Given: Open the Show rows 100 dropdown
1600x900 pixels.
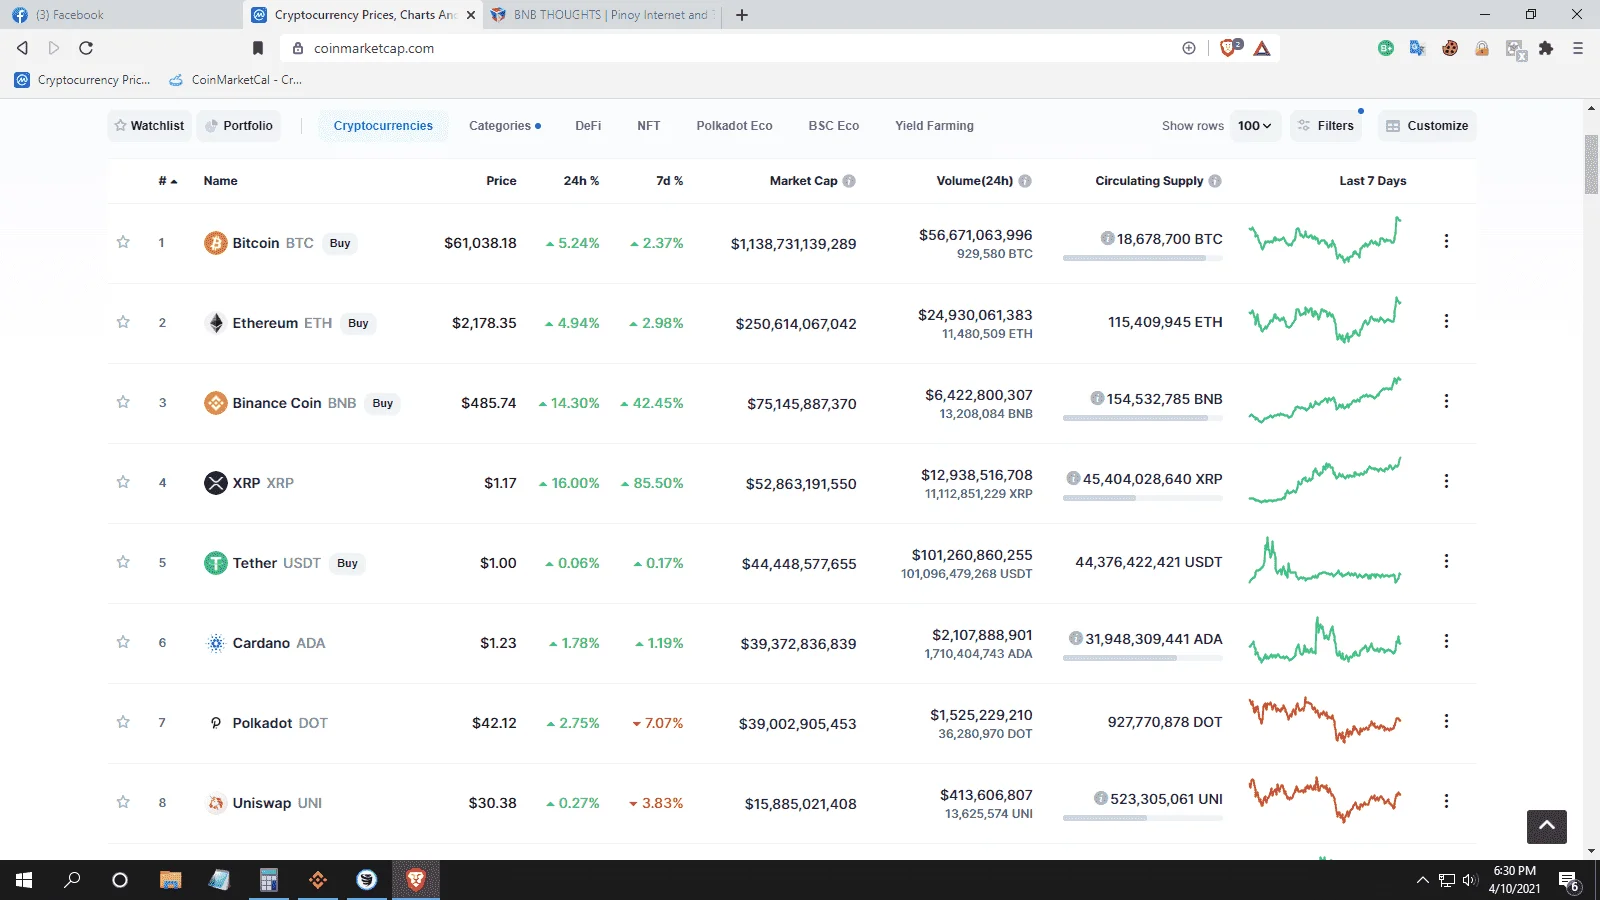Looking at the screenshot, I should pyautogui.click(x=1255, y=126).
